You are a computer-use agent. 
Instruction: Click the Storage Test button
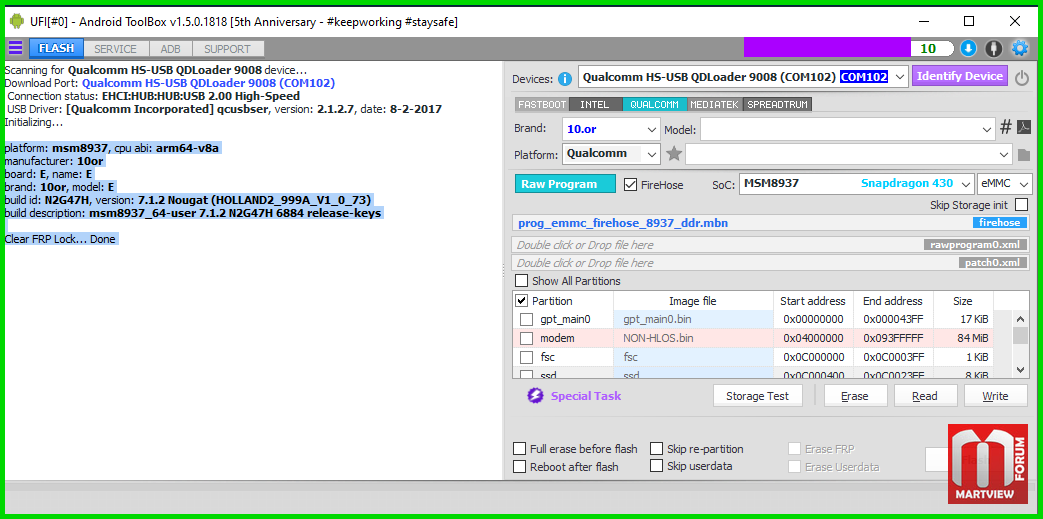coord(757,396)
